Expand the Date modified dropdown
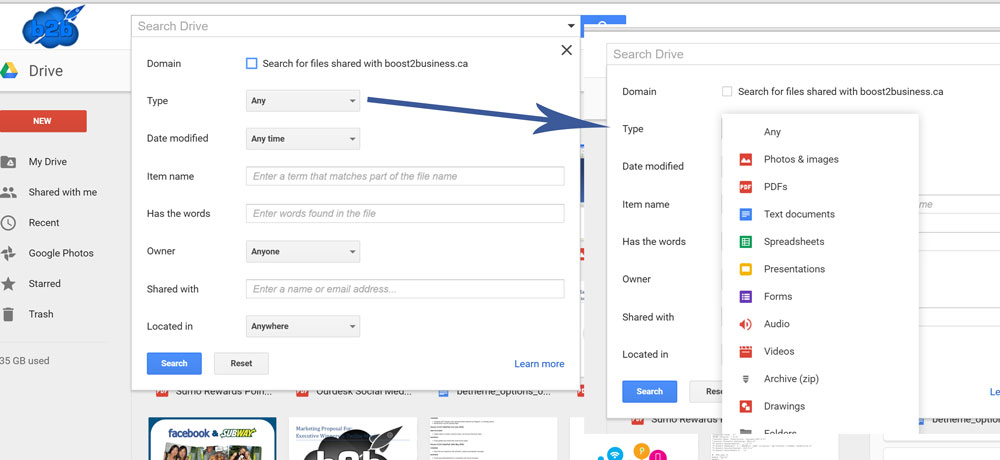 (302, 139)
